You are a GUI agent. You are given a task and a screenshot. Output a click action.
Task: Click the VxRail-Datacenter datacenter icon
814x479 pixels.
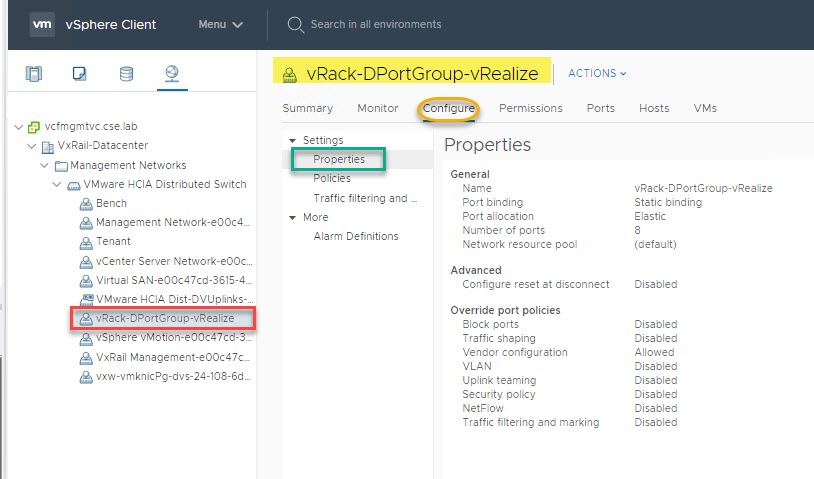[48, 146]
